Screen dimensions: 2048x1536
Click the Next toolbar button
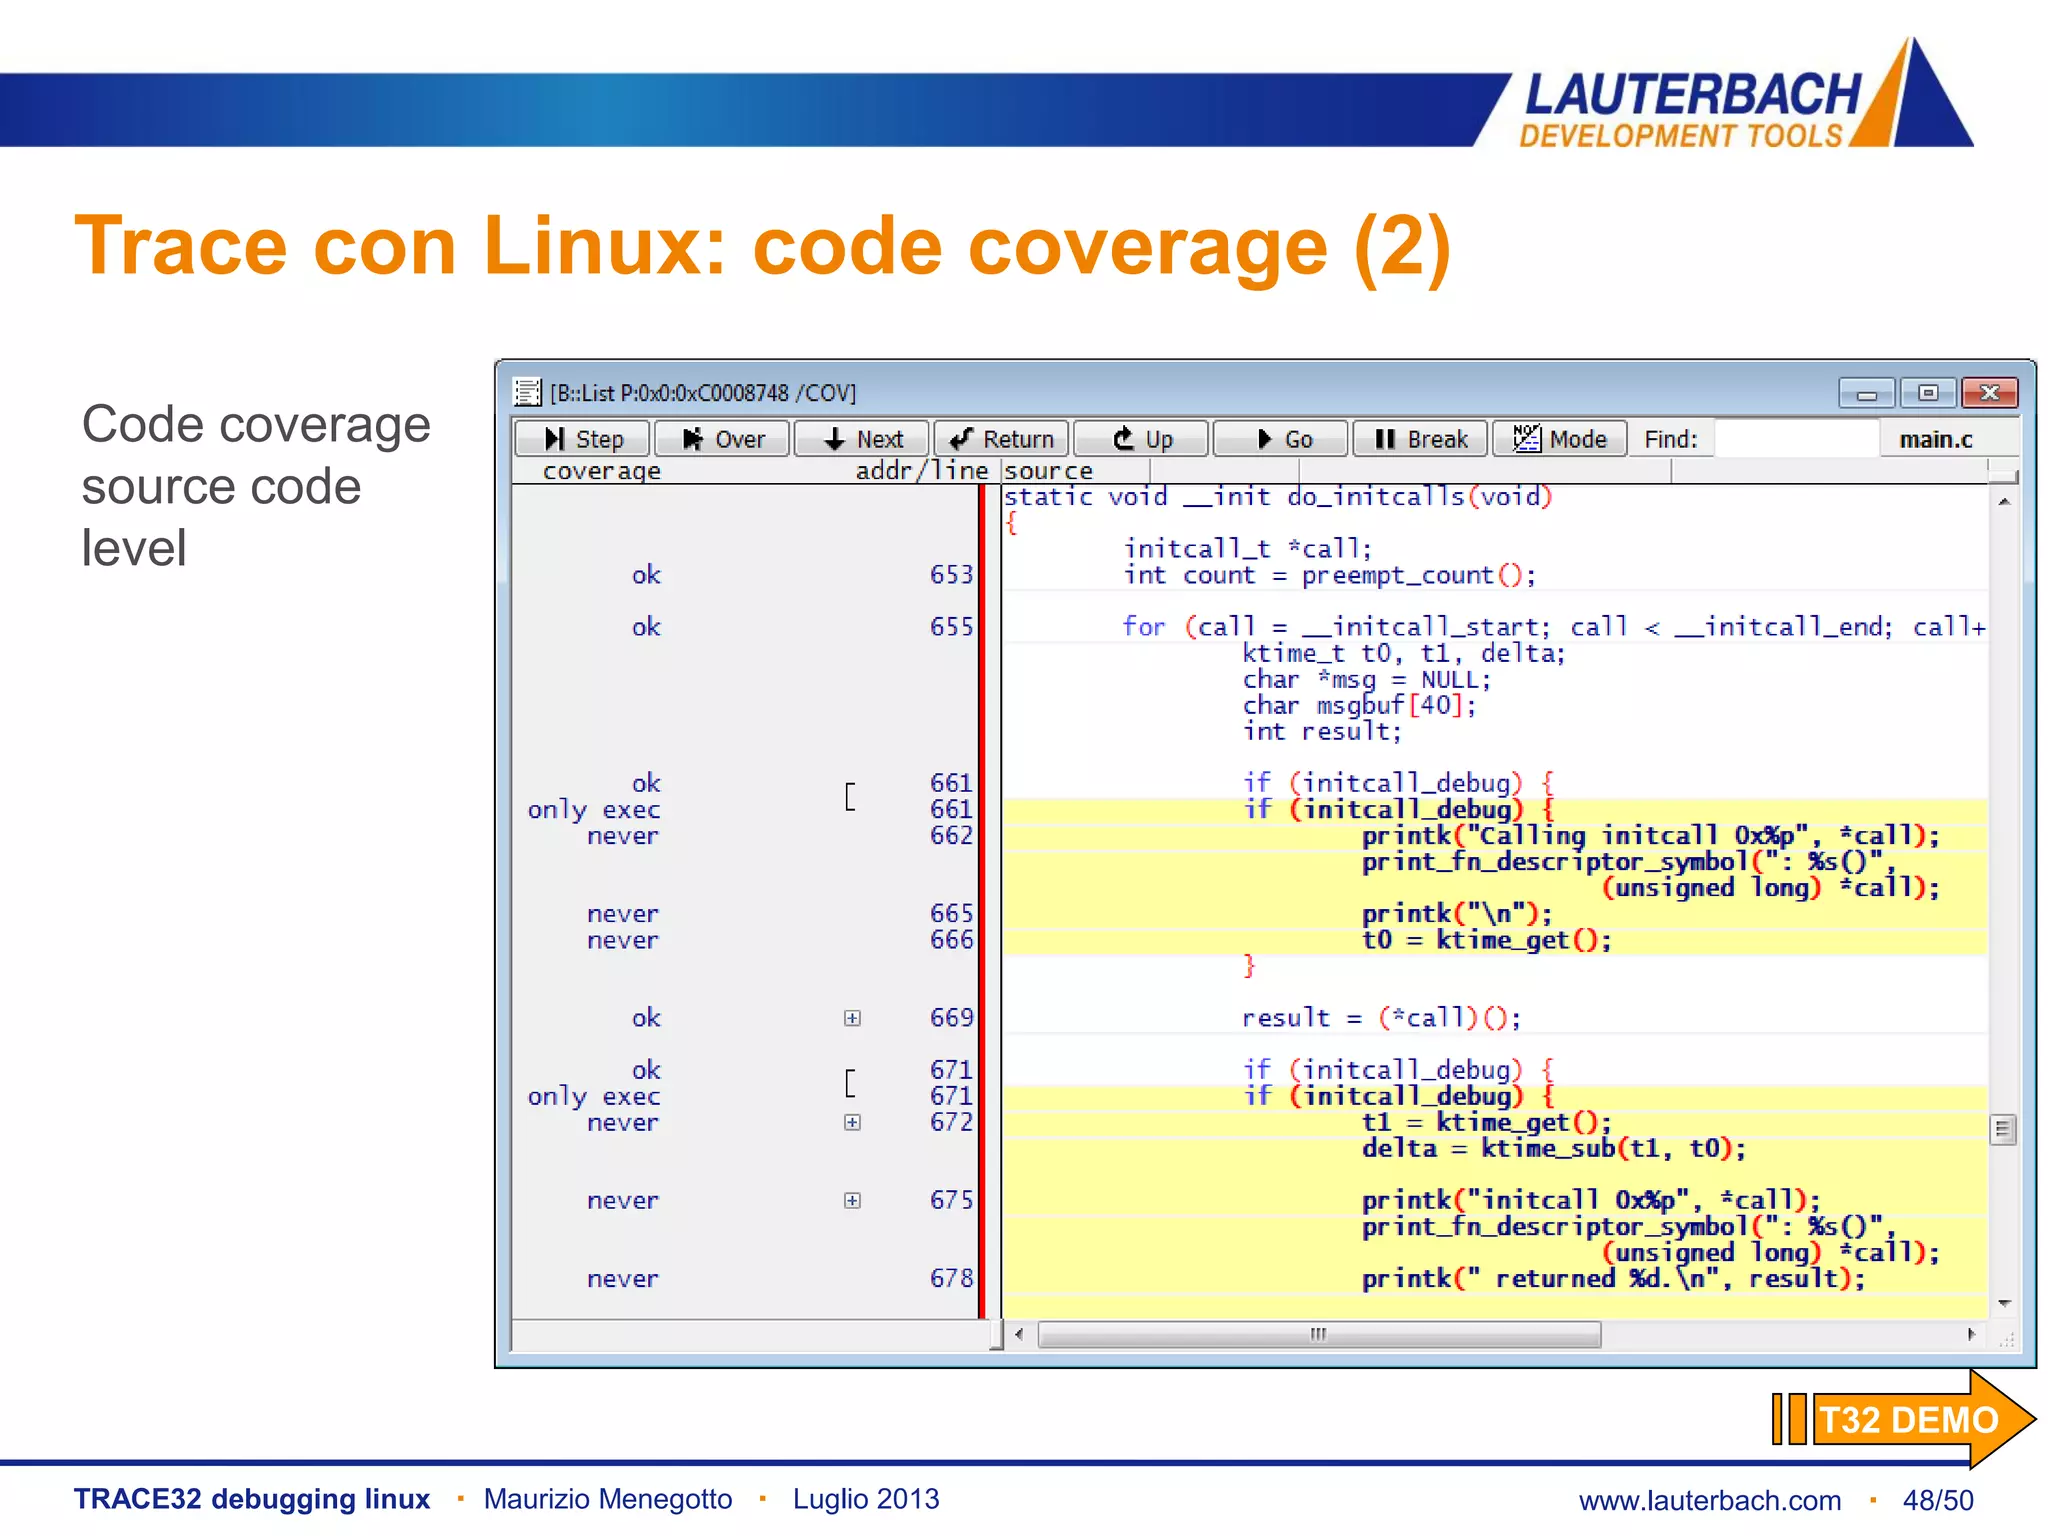coord(862,439)
